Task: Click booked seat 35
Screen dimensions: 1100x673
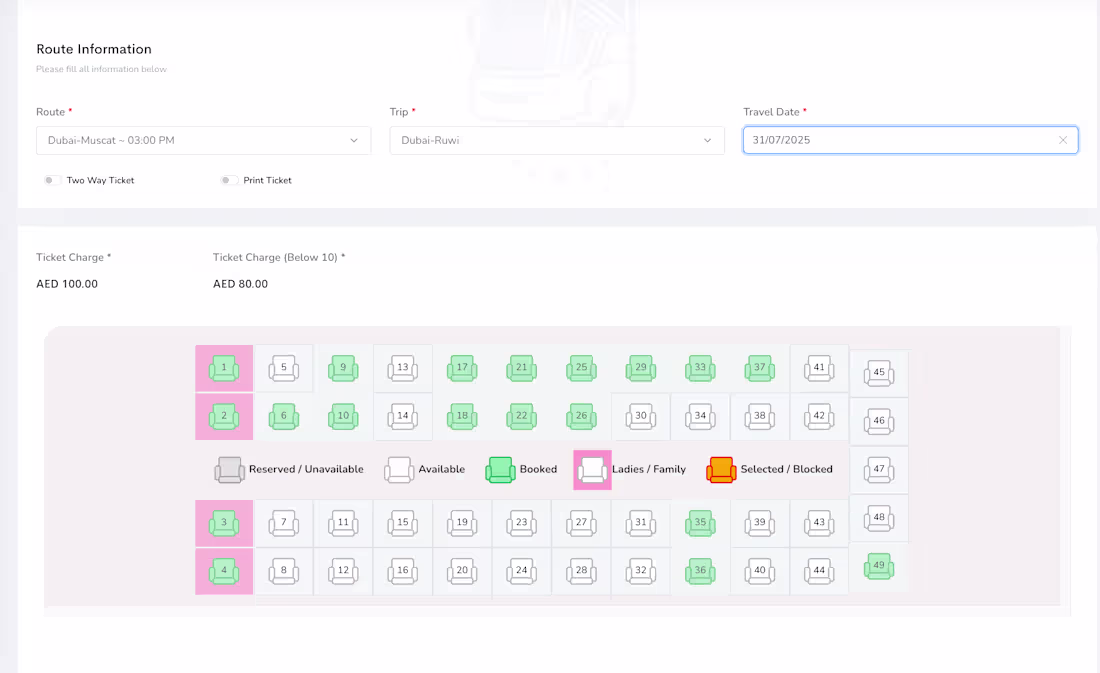Action: tap(700, 522)
